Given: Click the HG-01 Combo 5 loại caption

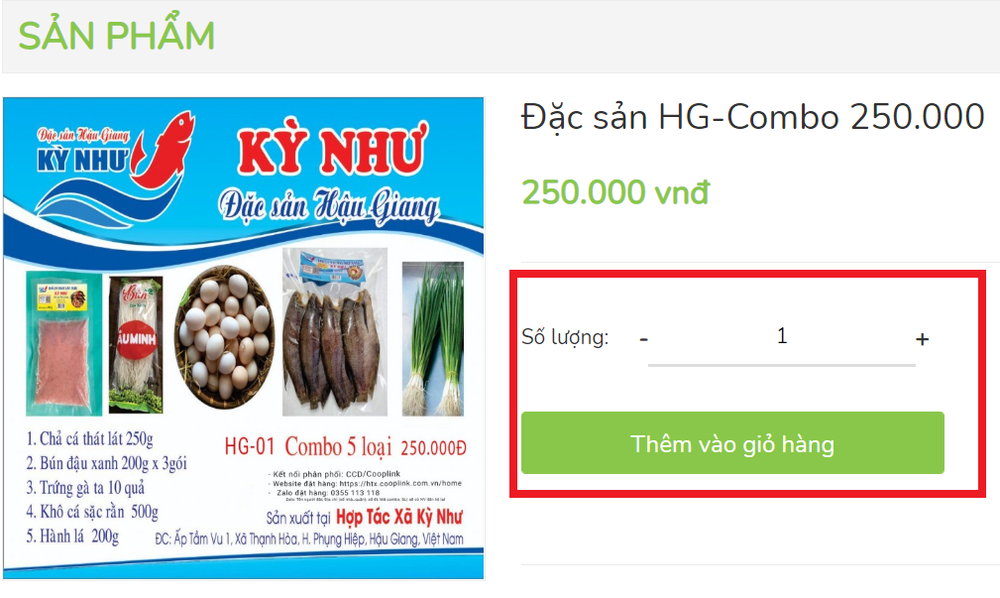Looking at the screenshot, I should click(308, 447).
